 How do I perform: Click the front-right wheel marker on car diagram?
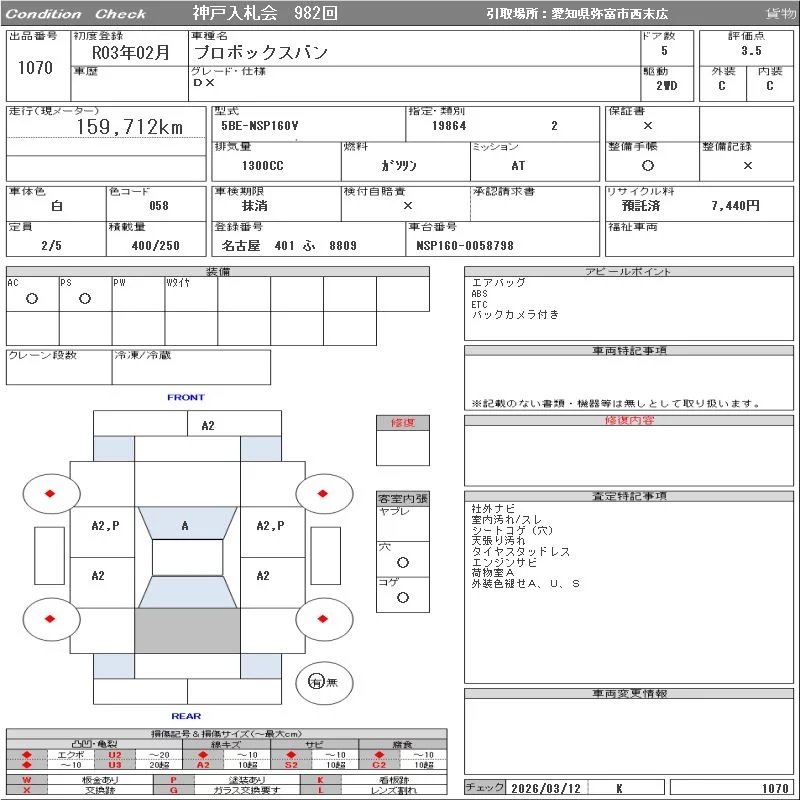coord(324,493)
